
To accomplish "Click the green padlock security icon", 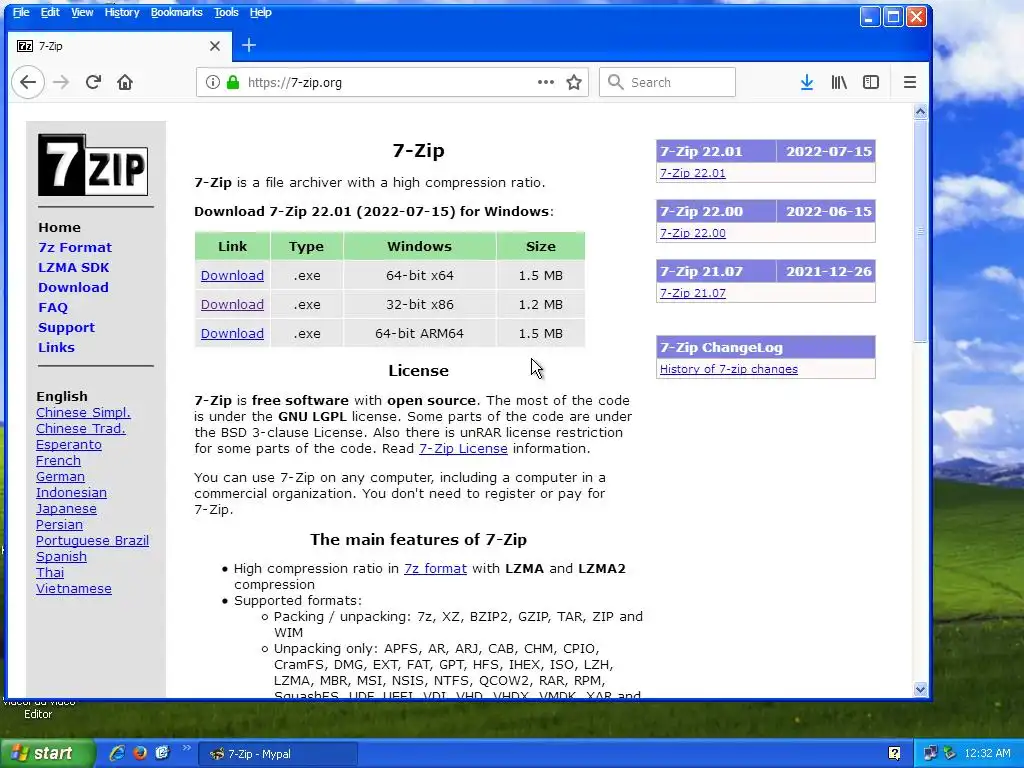I will pyautogui.click(x=233, y=82).
